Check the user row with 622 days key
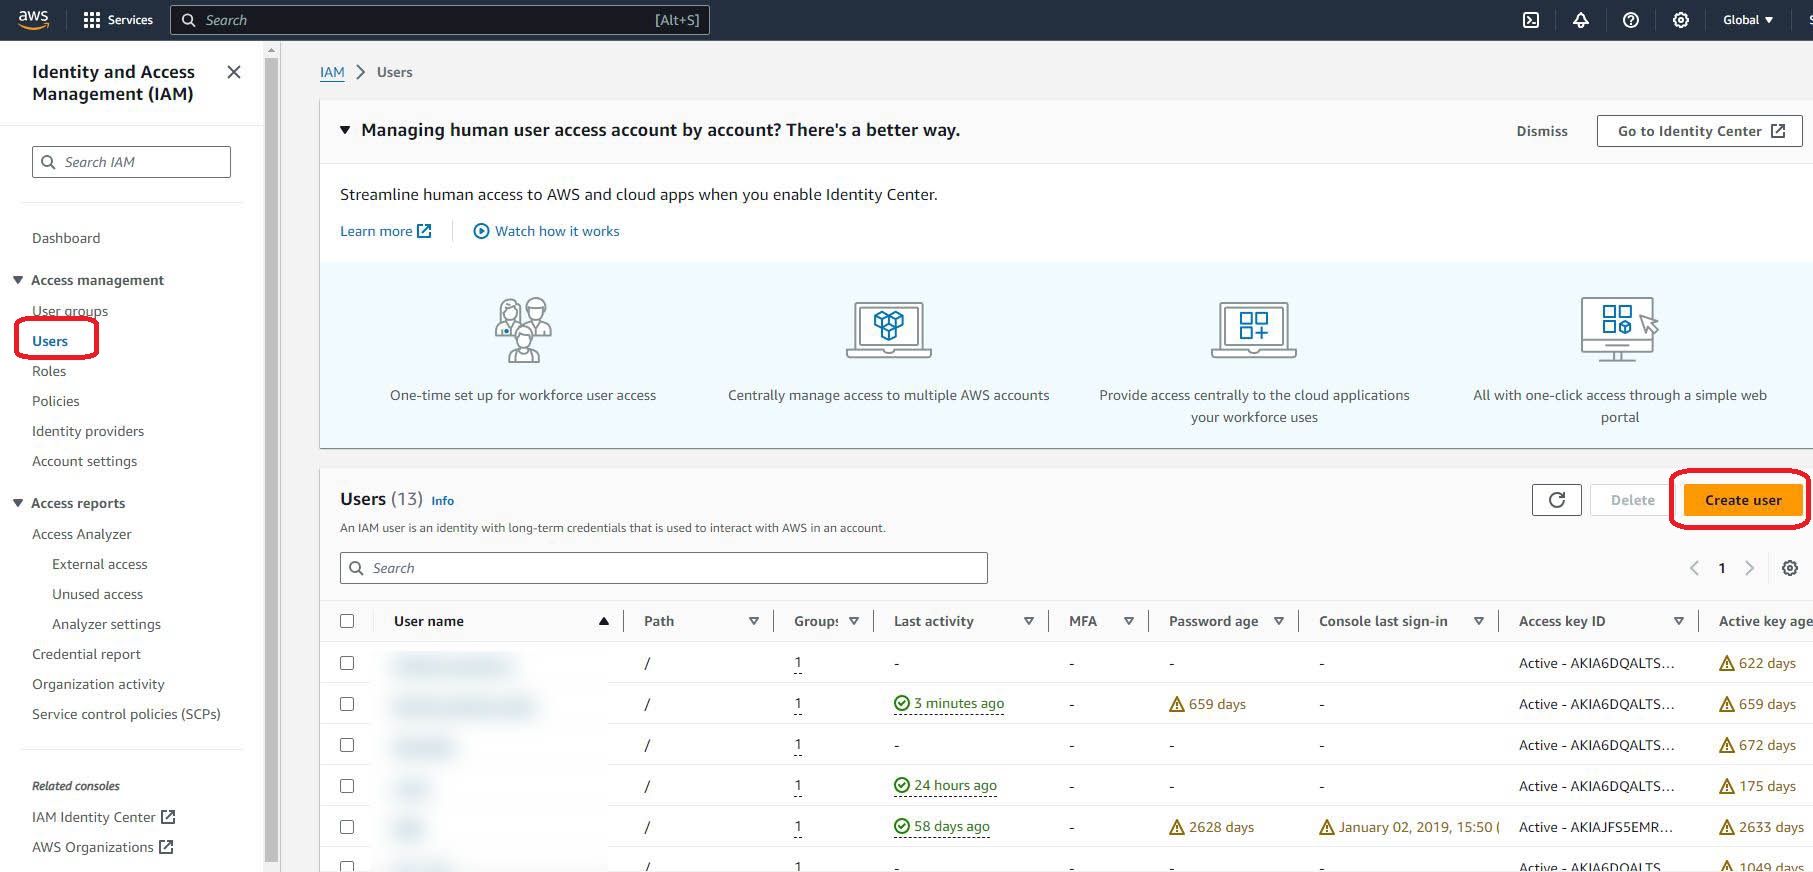The image size is (1813, 872). pyautogui.click(x=347, y=663)
